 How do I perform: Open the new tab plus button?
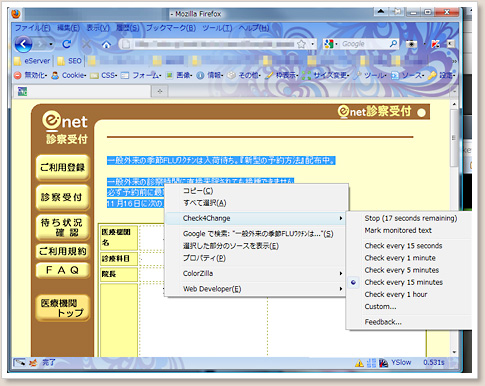click(x=160, y=91)
